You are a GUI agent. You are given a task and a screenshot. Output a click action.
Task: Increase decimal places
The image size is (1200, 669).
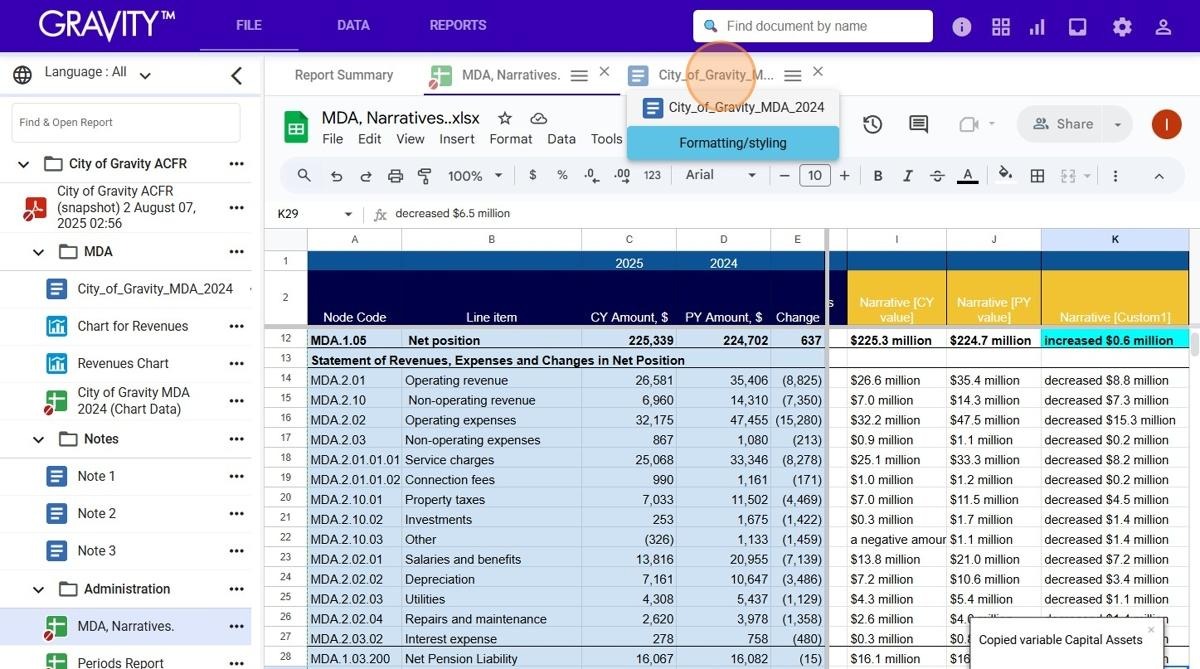tap(622, 176)
